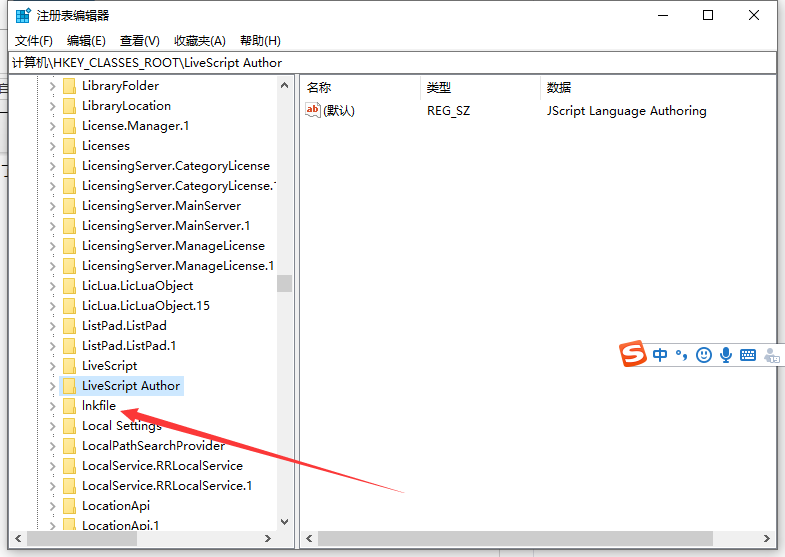
Task: Click the (默认) string value icon
Action: pos(313,111)
